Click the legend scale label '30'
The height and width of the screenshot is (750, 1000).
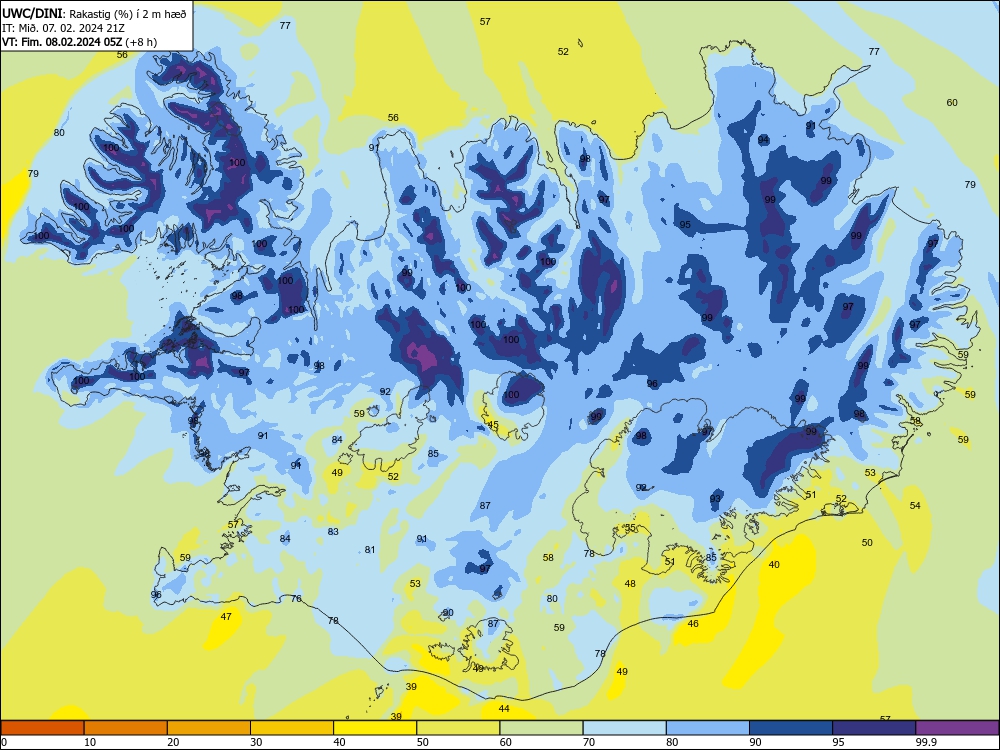tap(256, 742)
